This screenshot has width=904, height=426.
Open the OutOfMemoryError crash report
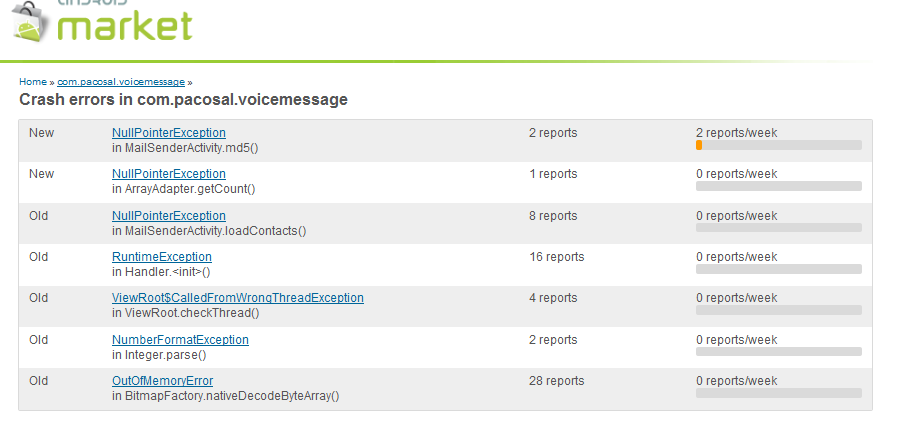(x=162, y=381)
